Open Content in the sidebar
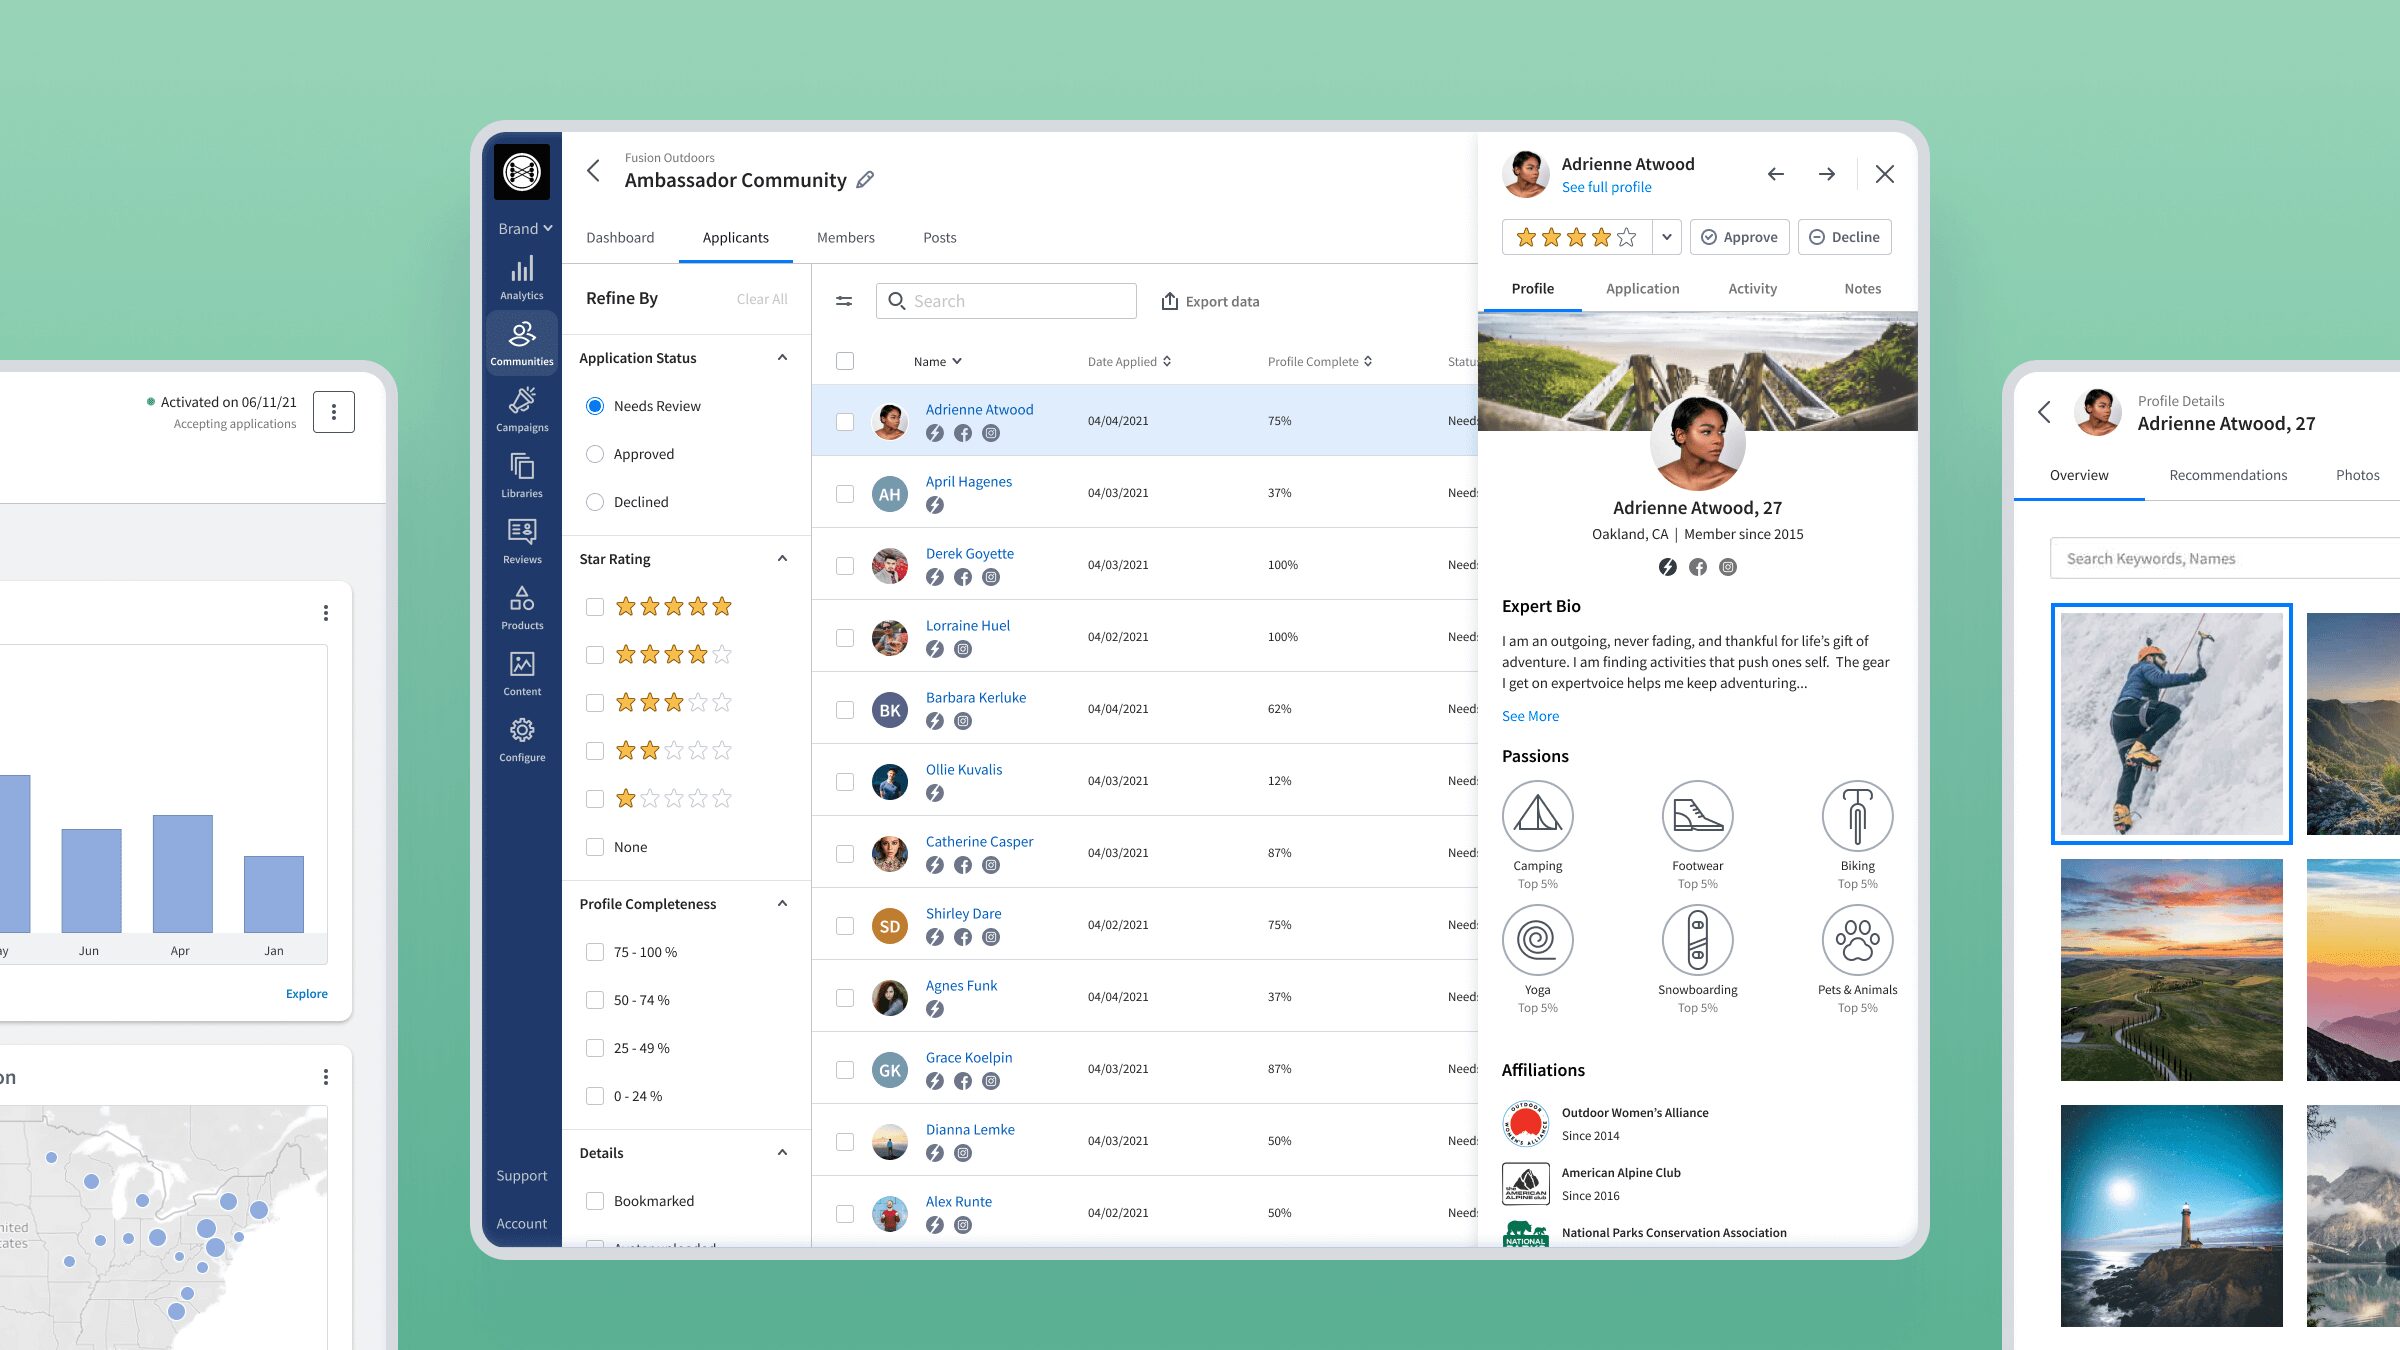 (x=522, y=674)
